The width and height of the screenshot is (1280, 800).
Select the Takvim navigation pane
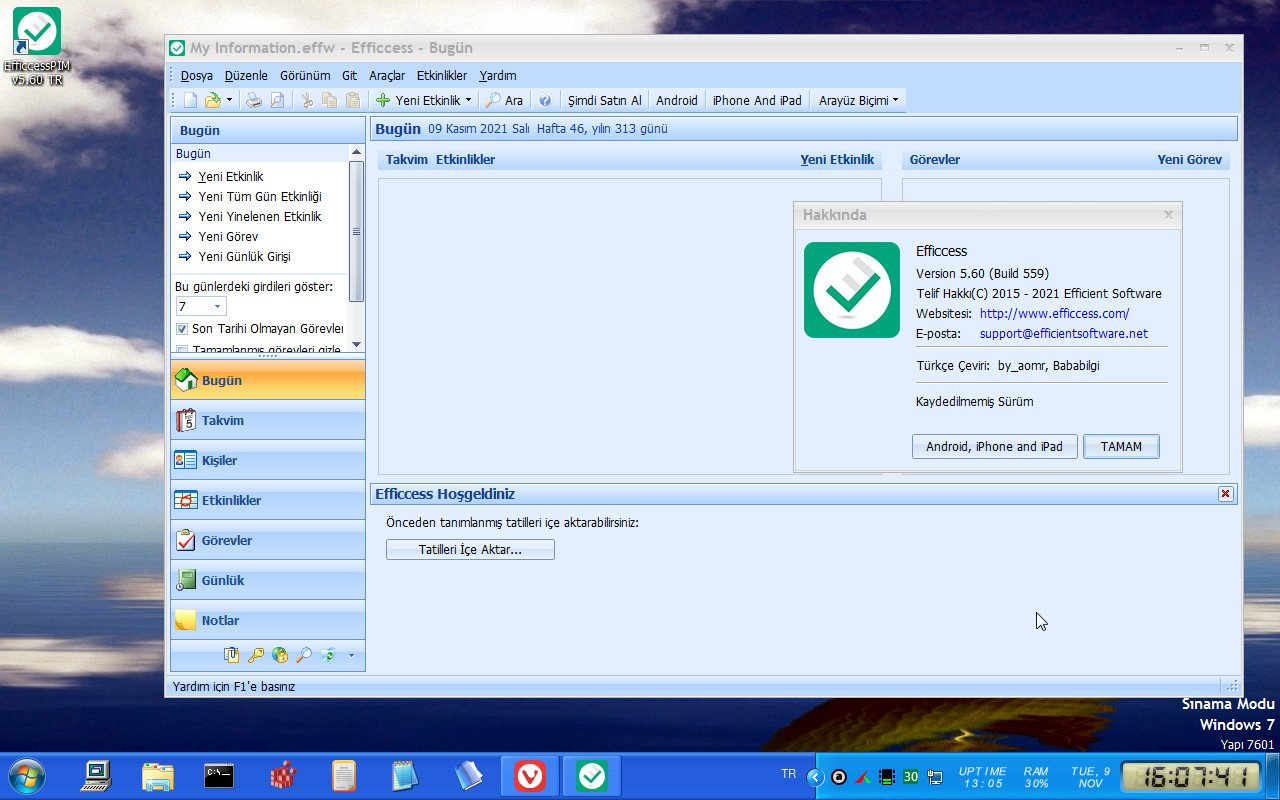pos(268,420)
